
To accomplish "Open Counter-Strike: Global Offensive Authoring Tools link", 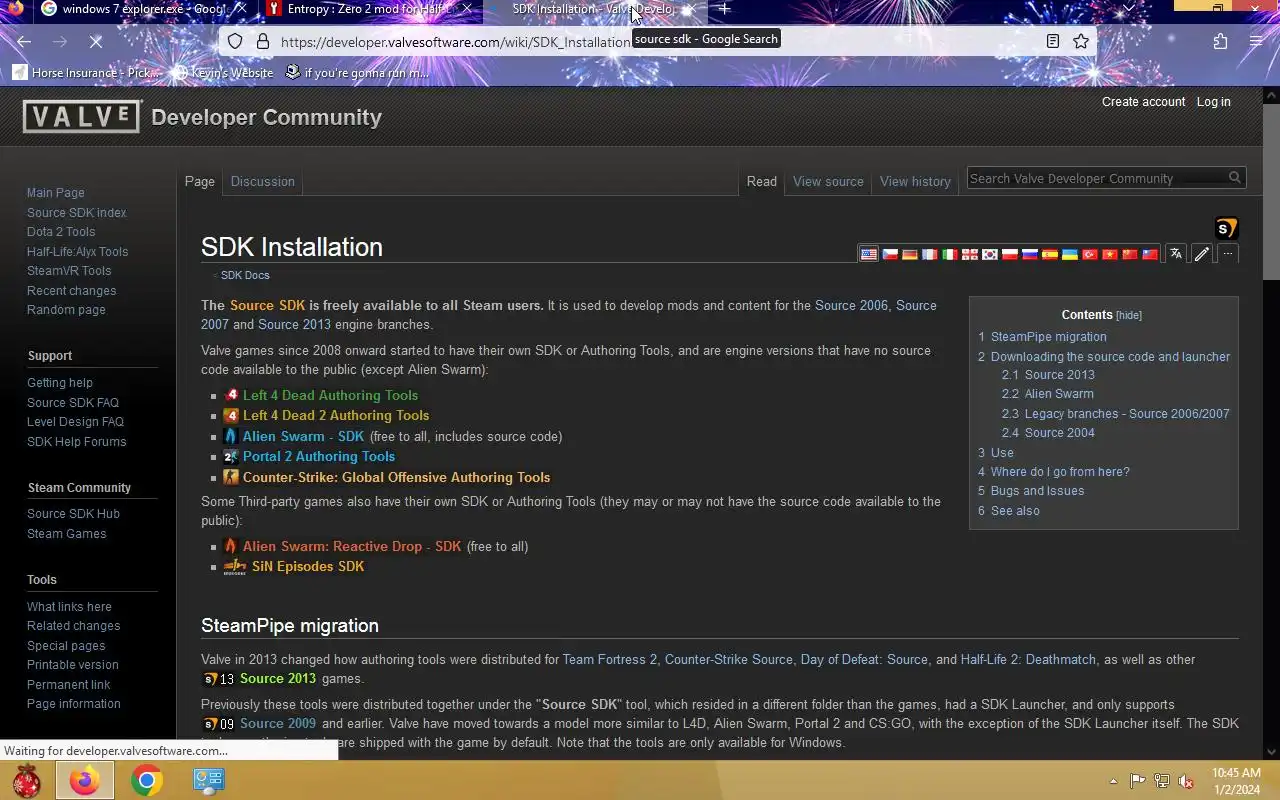I will tap(396, 477).
